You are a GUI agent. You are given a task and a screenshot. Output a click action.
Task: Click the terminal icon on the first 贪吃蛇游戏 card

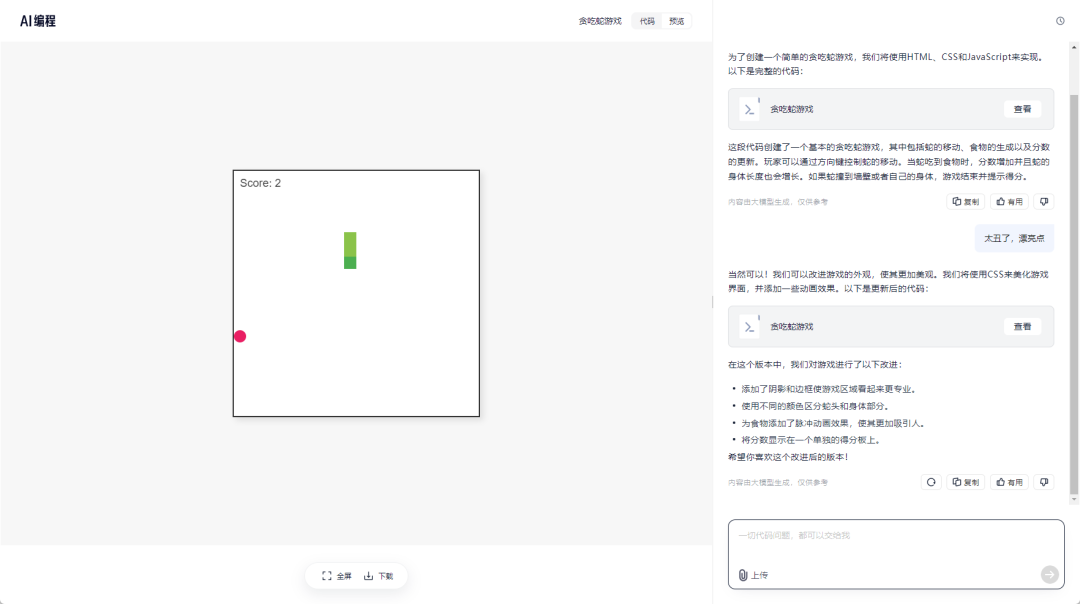pos(749,110)
